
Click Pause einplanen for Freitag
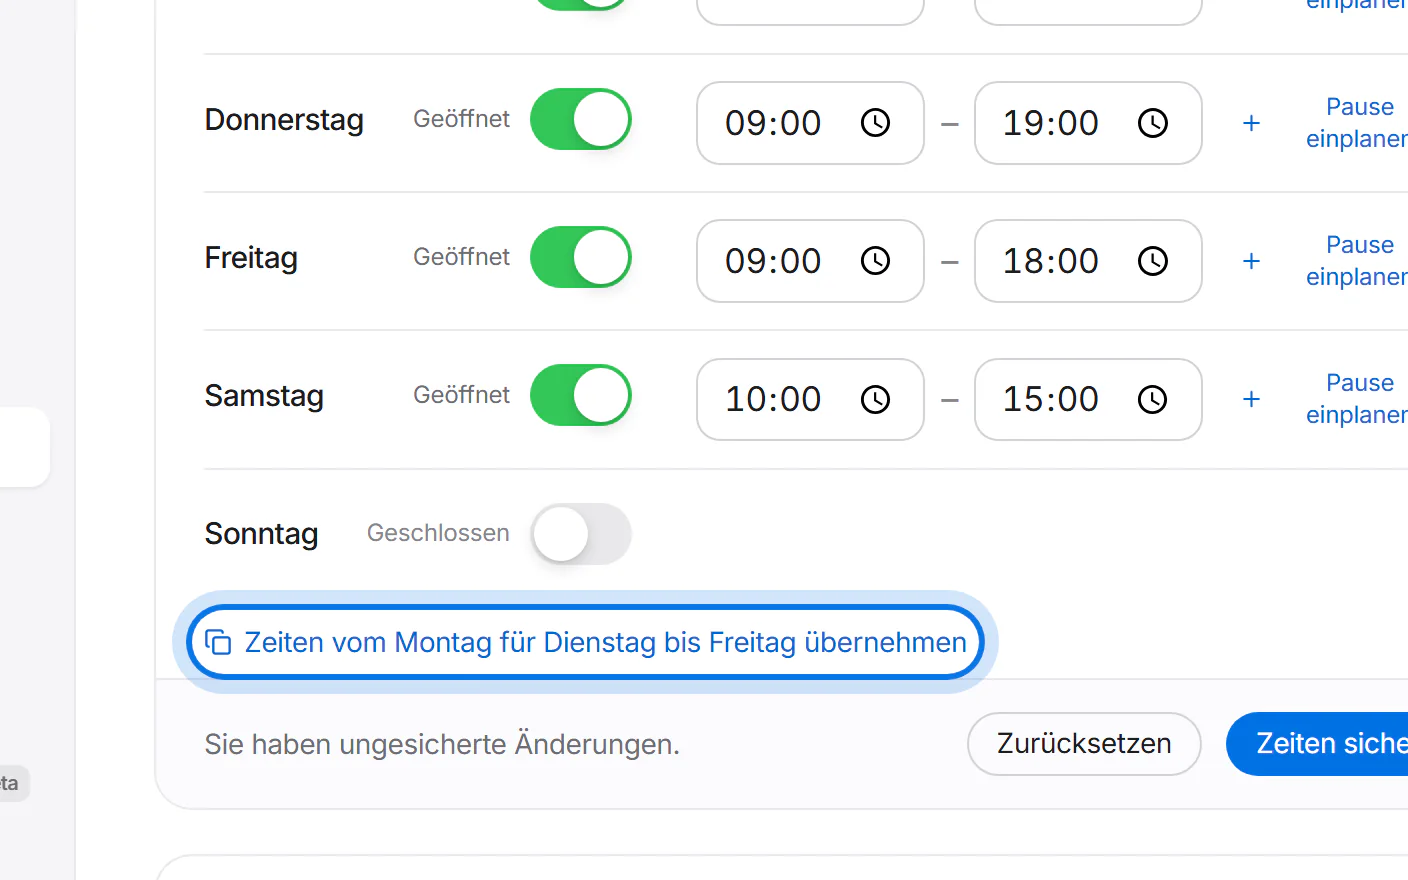tap(1358, 261)
